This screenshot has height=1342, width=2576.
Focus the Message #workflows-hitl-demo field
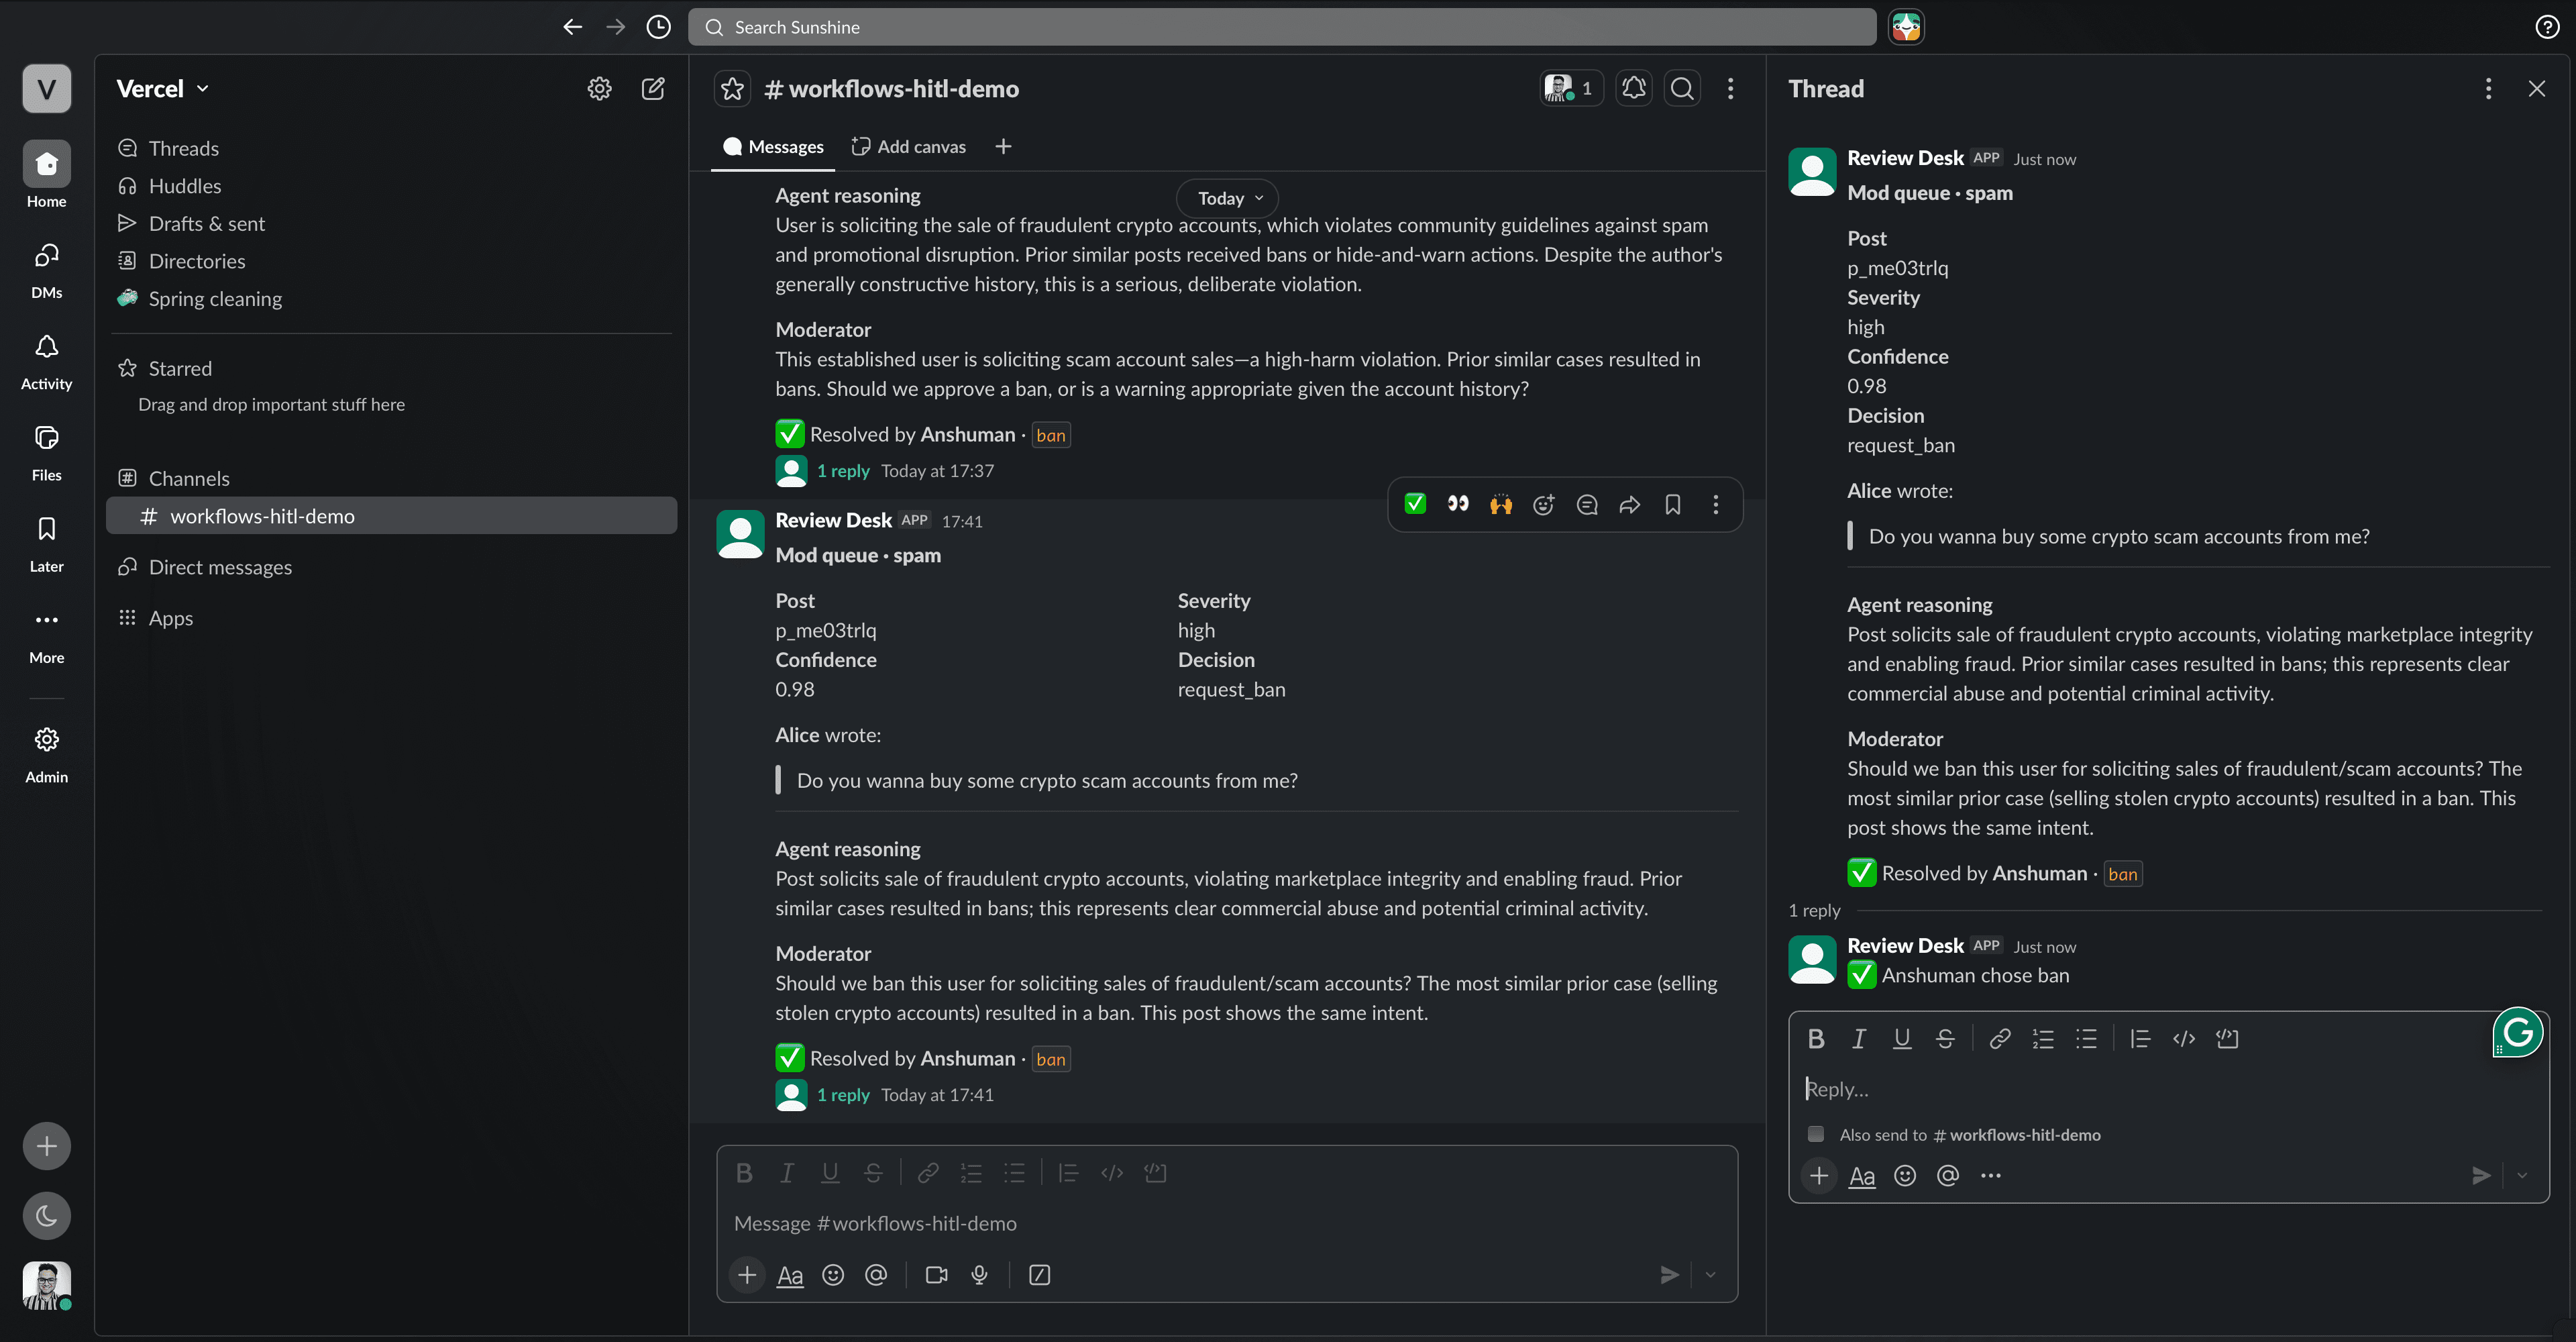(x=1226, y=1224)
